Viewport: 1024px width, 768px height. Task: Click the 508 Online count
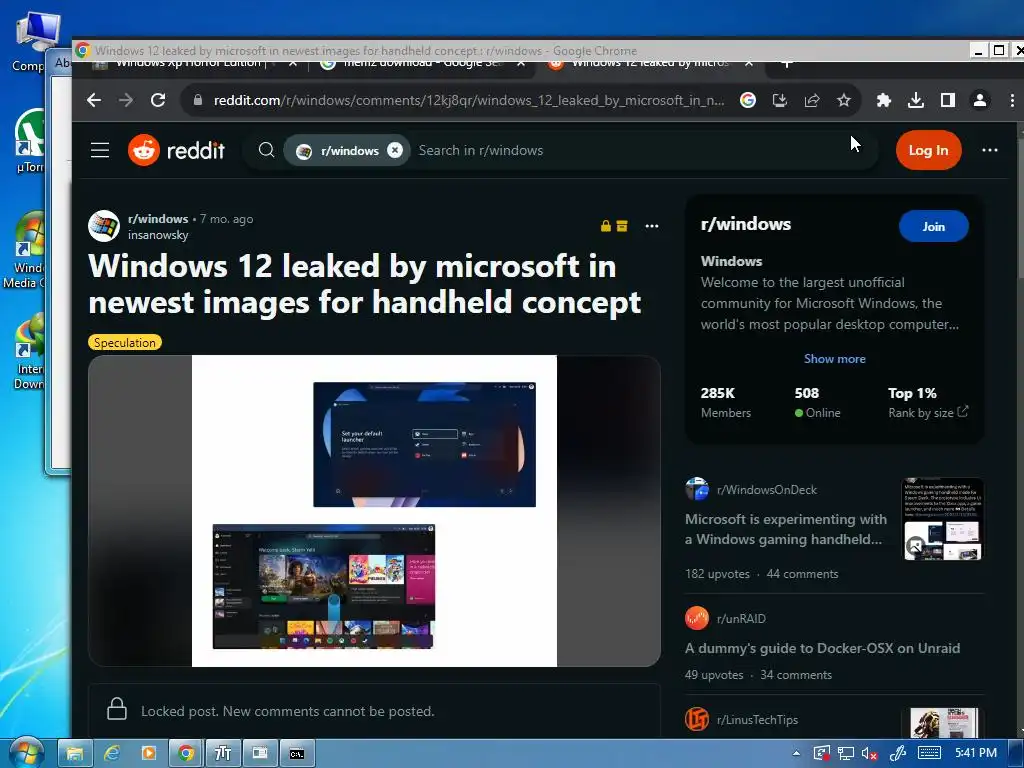click(817, 402)
